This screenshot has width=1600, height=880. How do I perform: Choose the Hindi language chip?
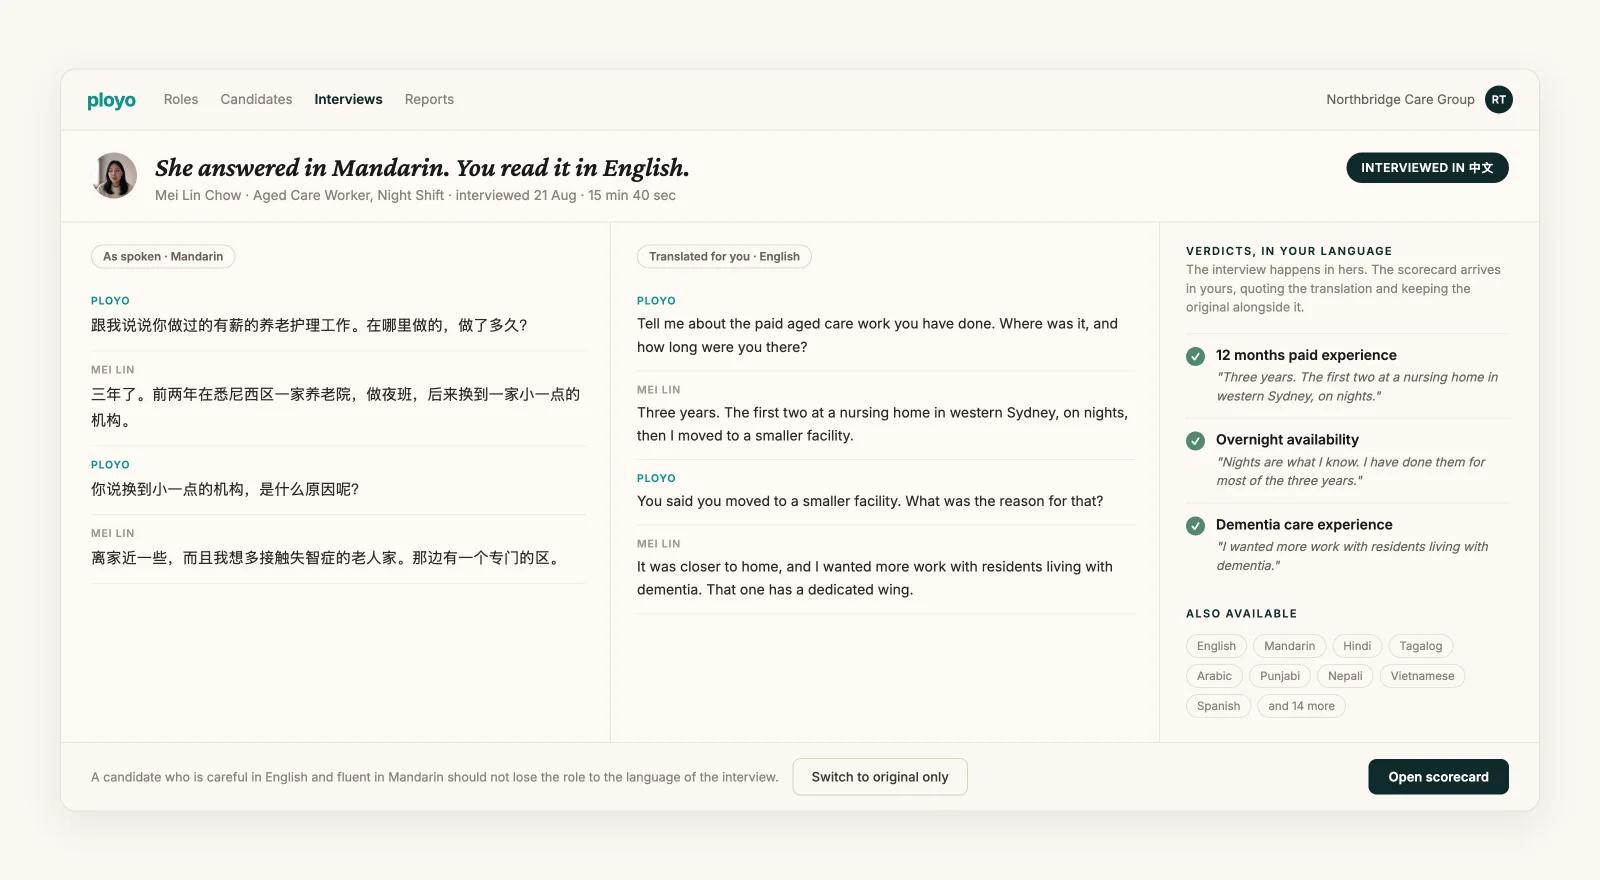pyautogui.click(x=1357, y=646)
